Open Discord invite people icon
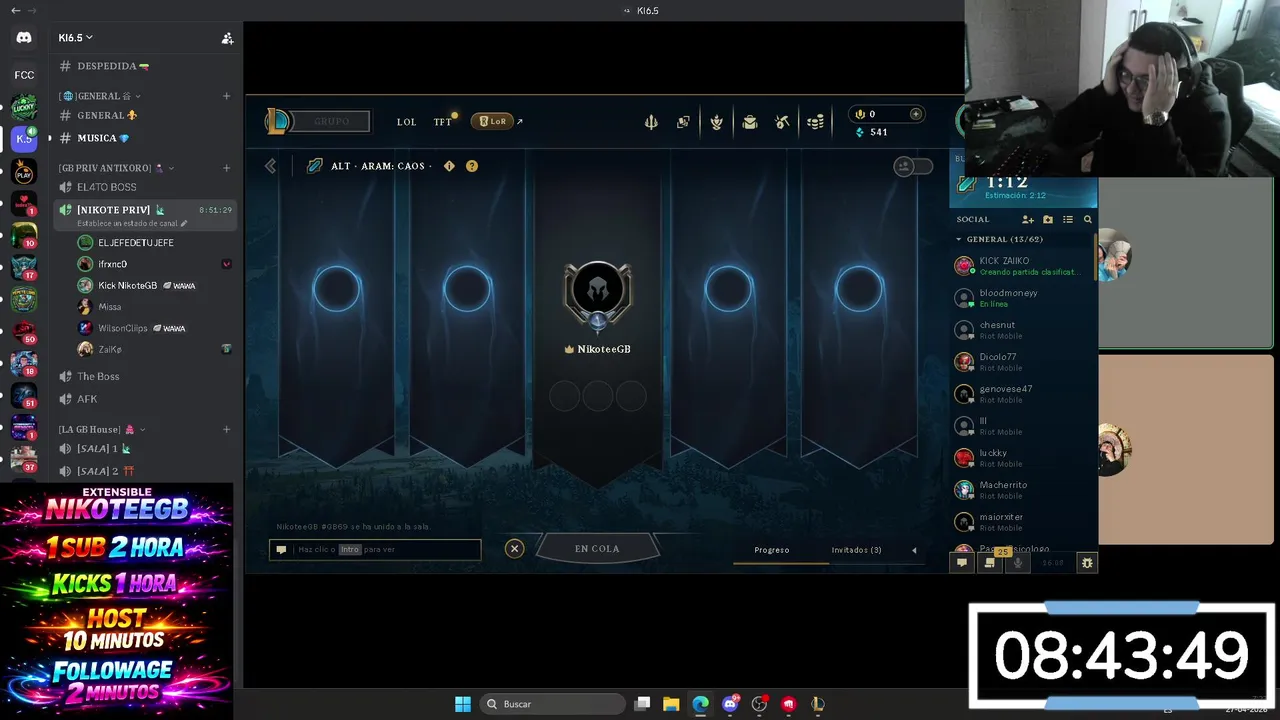The image size is (1280, 720). (227, 38)
